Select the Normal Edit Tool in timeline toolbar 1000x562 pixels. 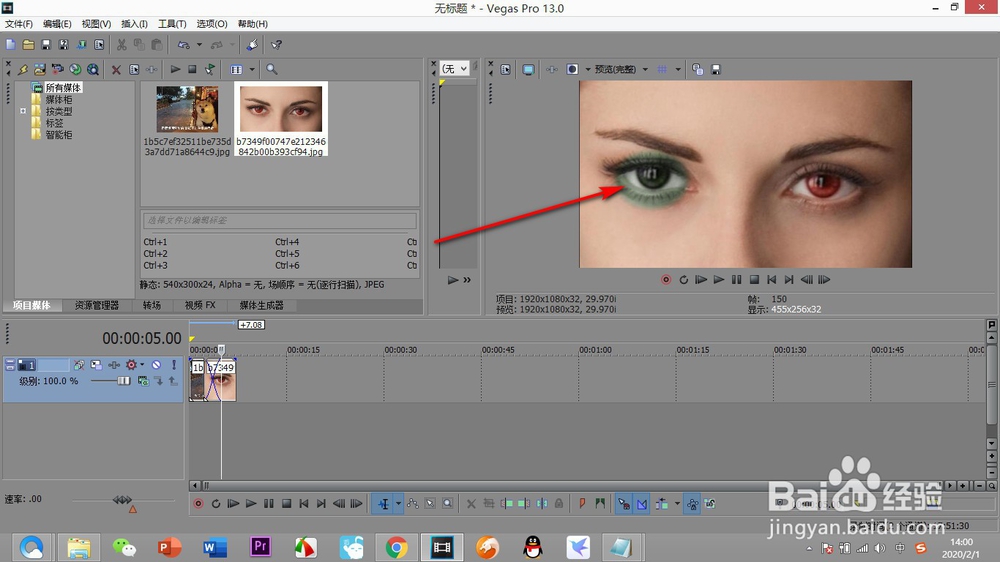pyautogui.click(x=383, y=504)
